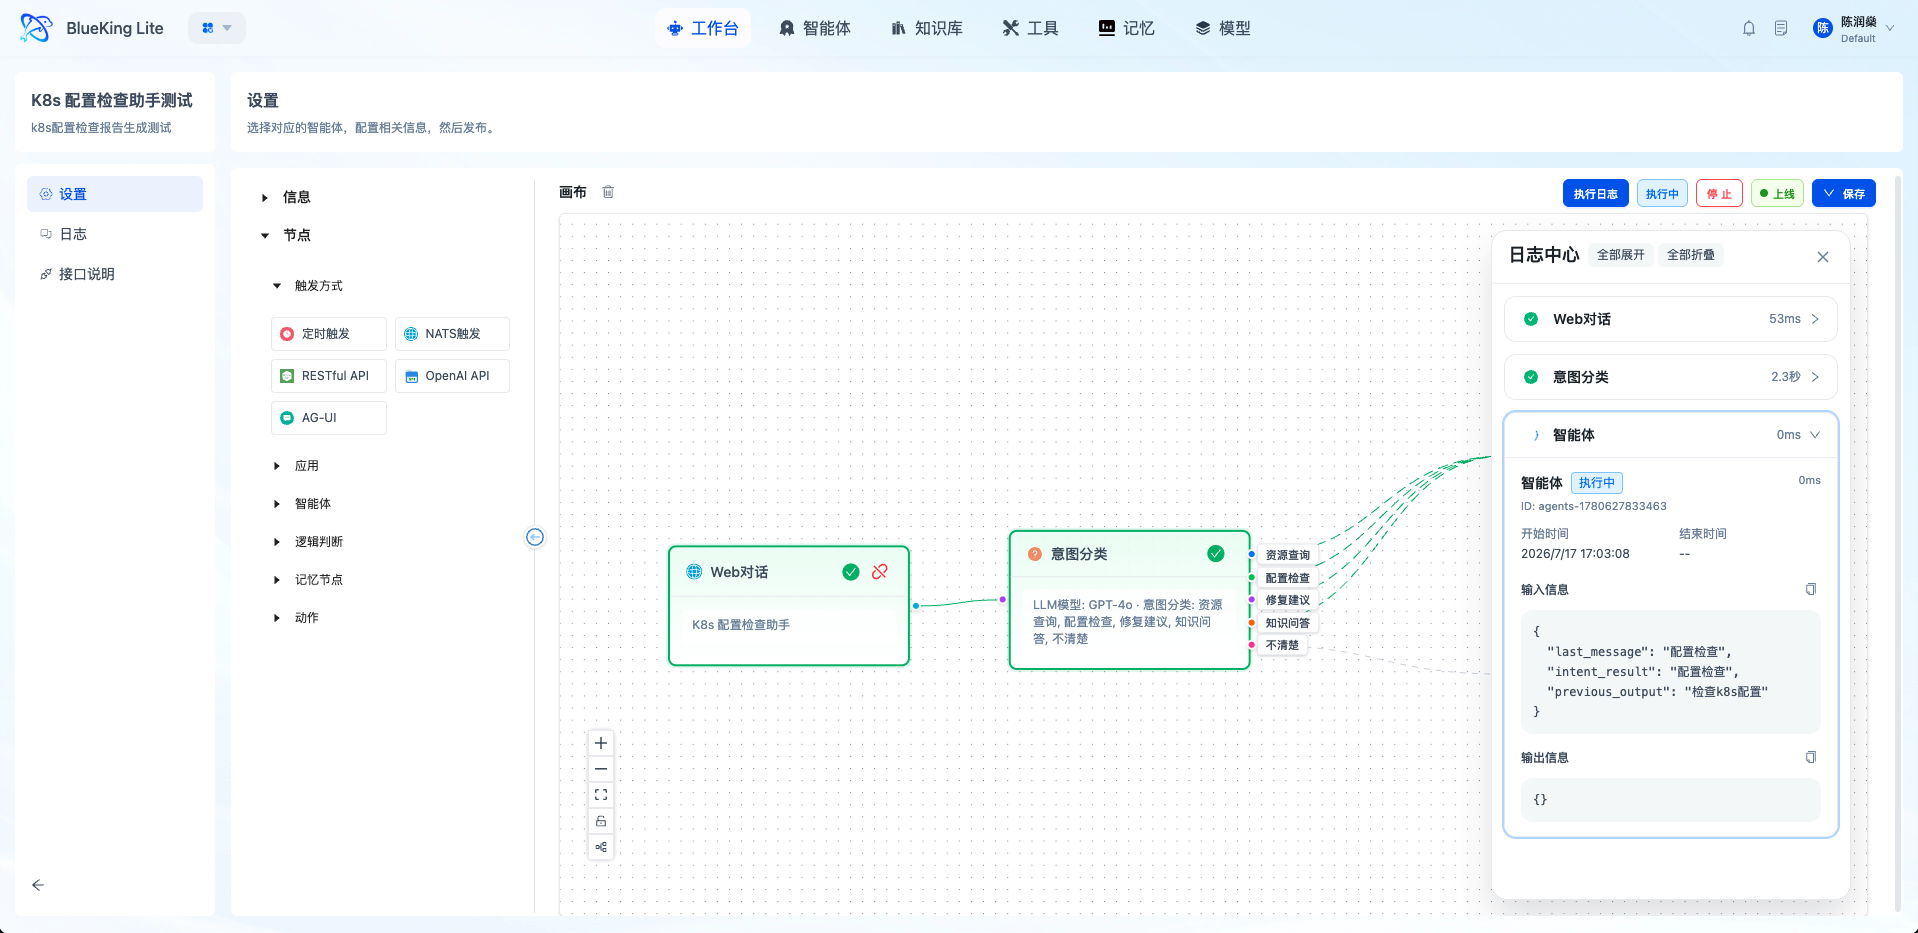
Task: Copy 输入信息 with its copy icon
Action: coord(1811,589)
